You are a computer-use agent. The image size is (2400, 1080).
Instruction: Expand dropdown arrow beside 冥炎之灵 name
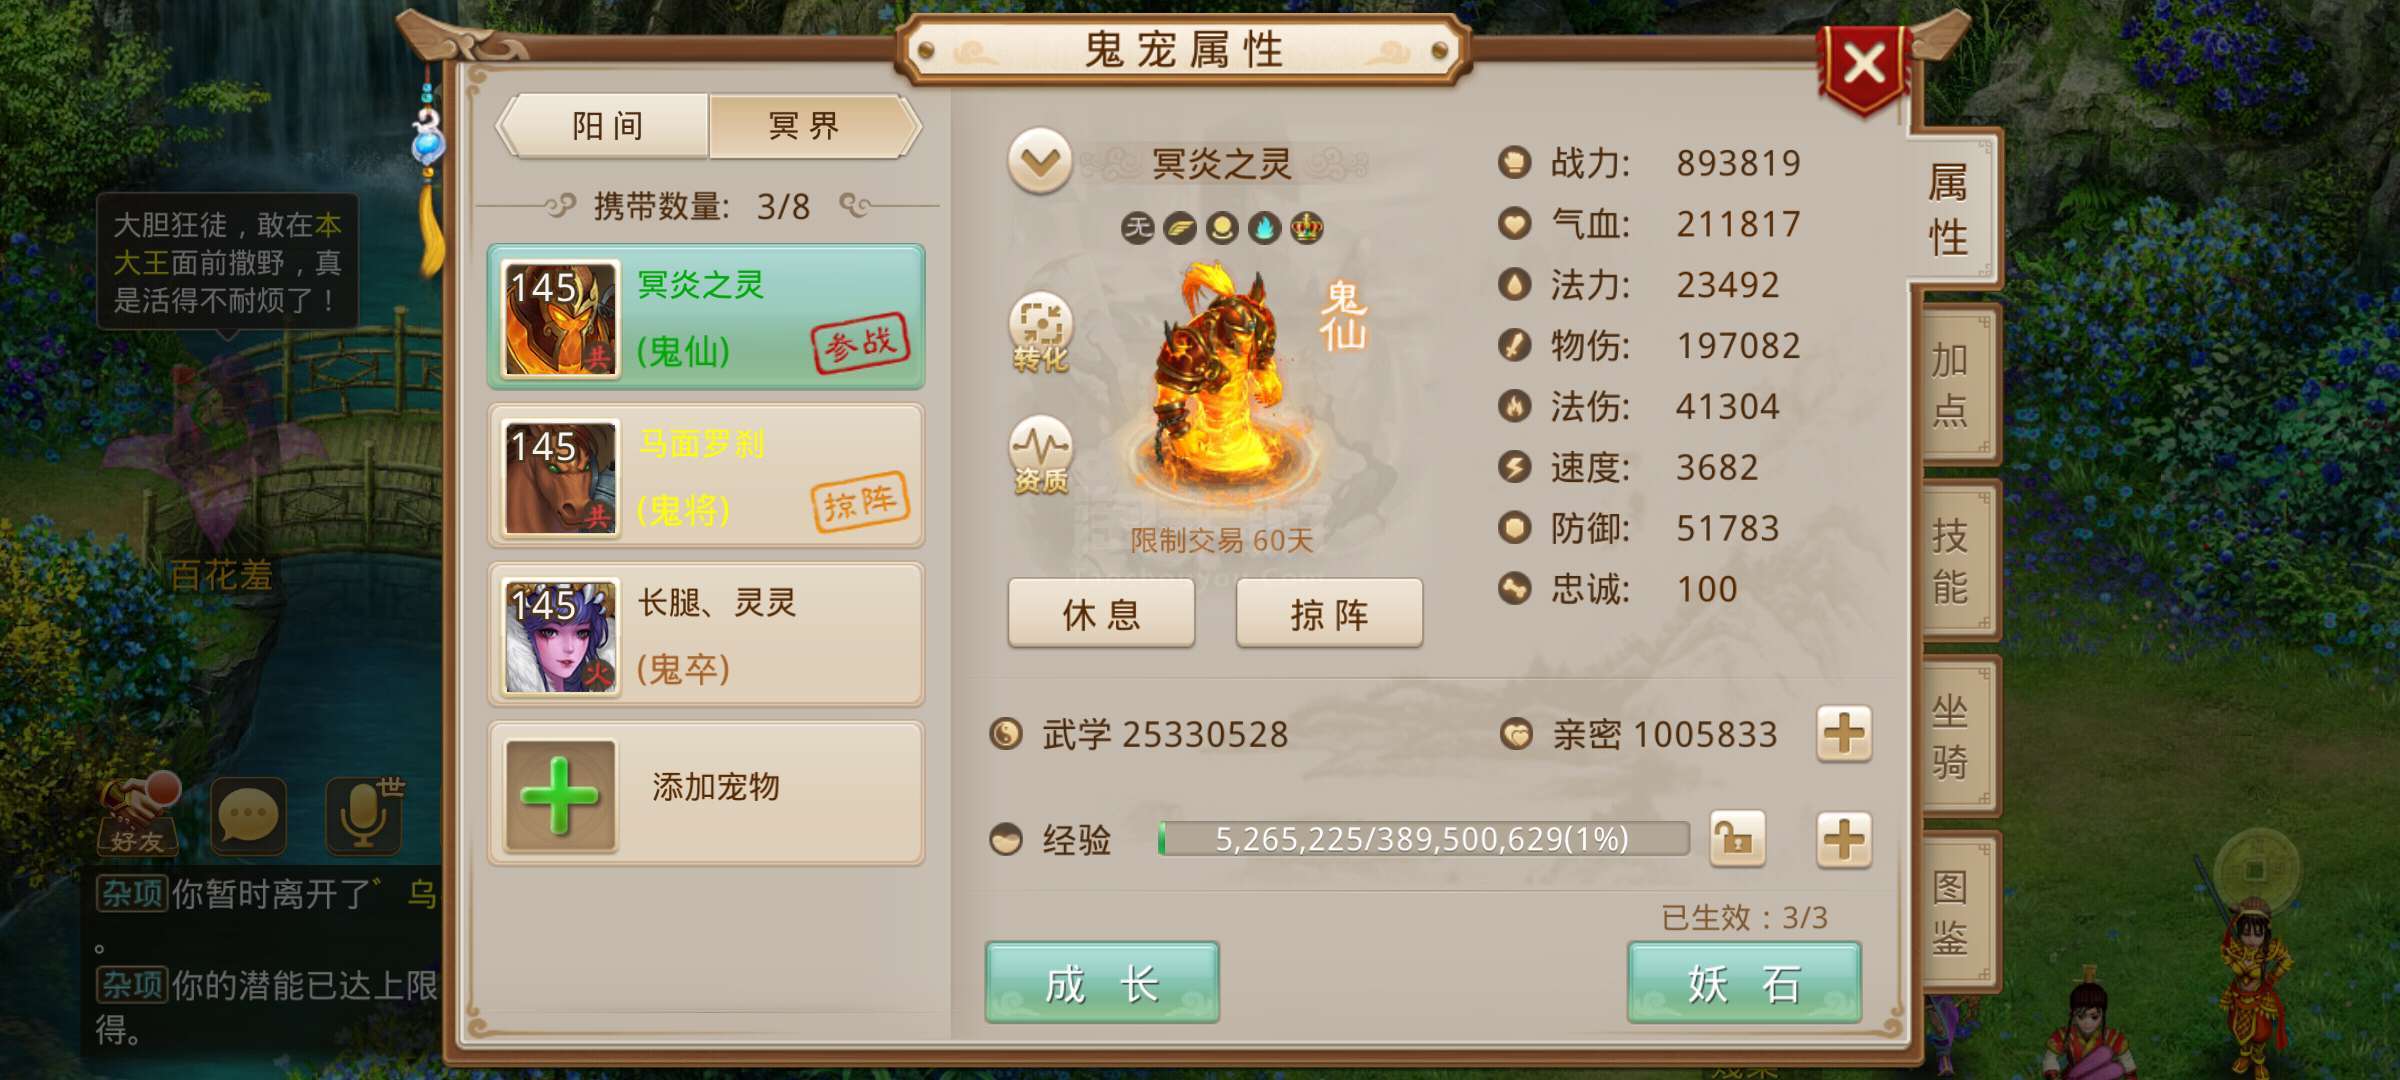tap(1040, 161)
